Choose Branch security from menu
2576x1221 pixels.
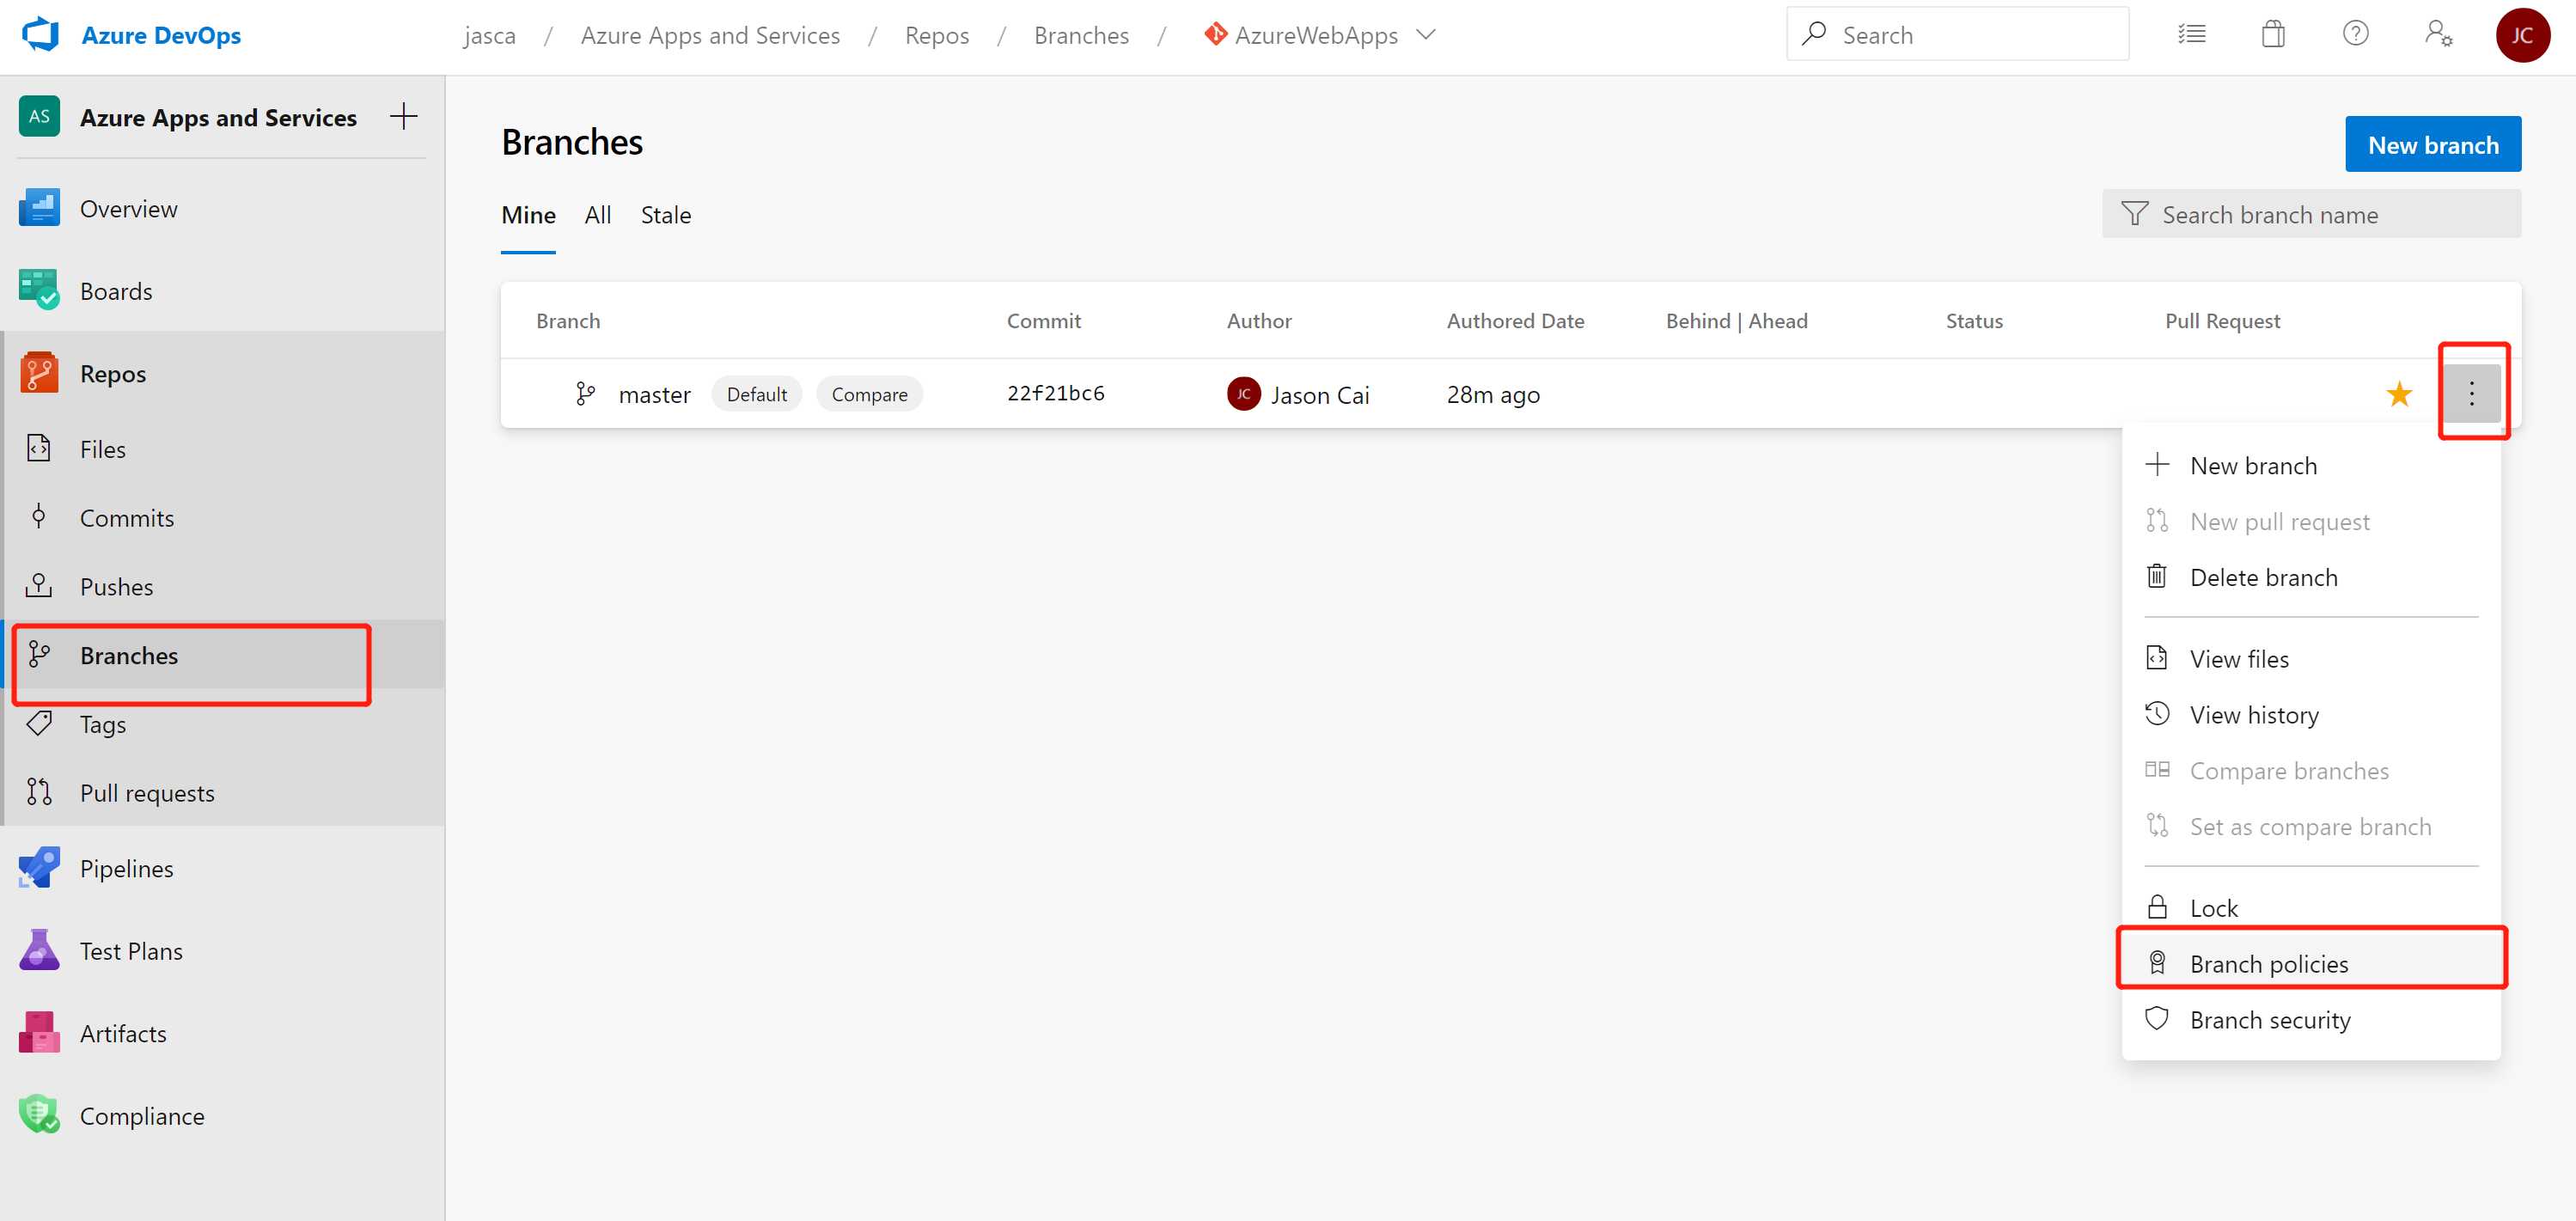(2311, 1019)
